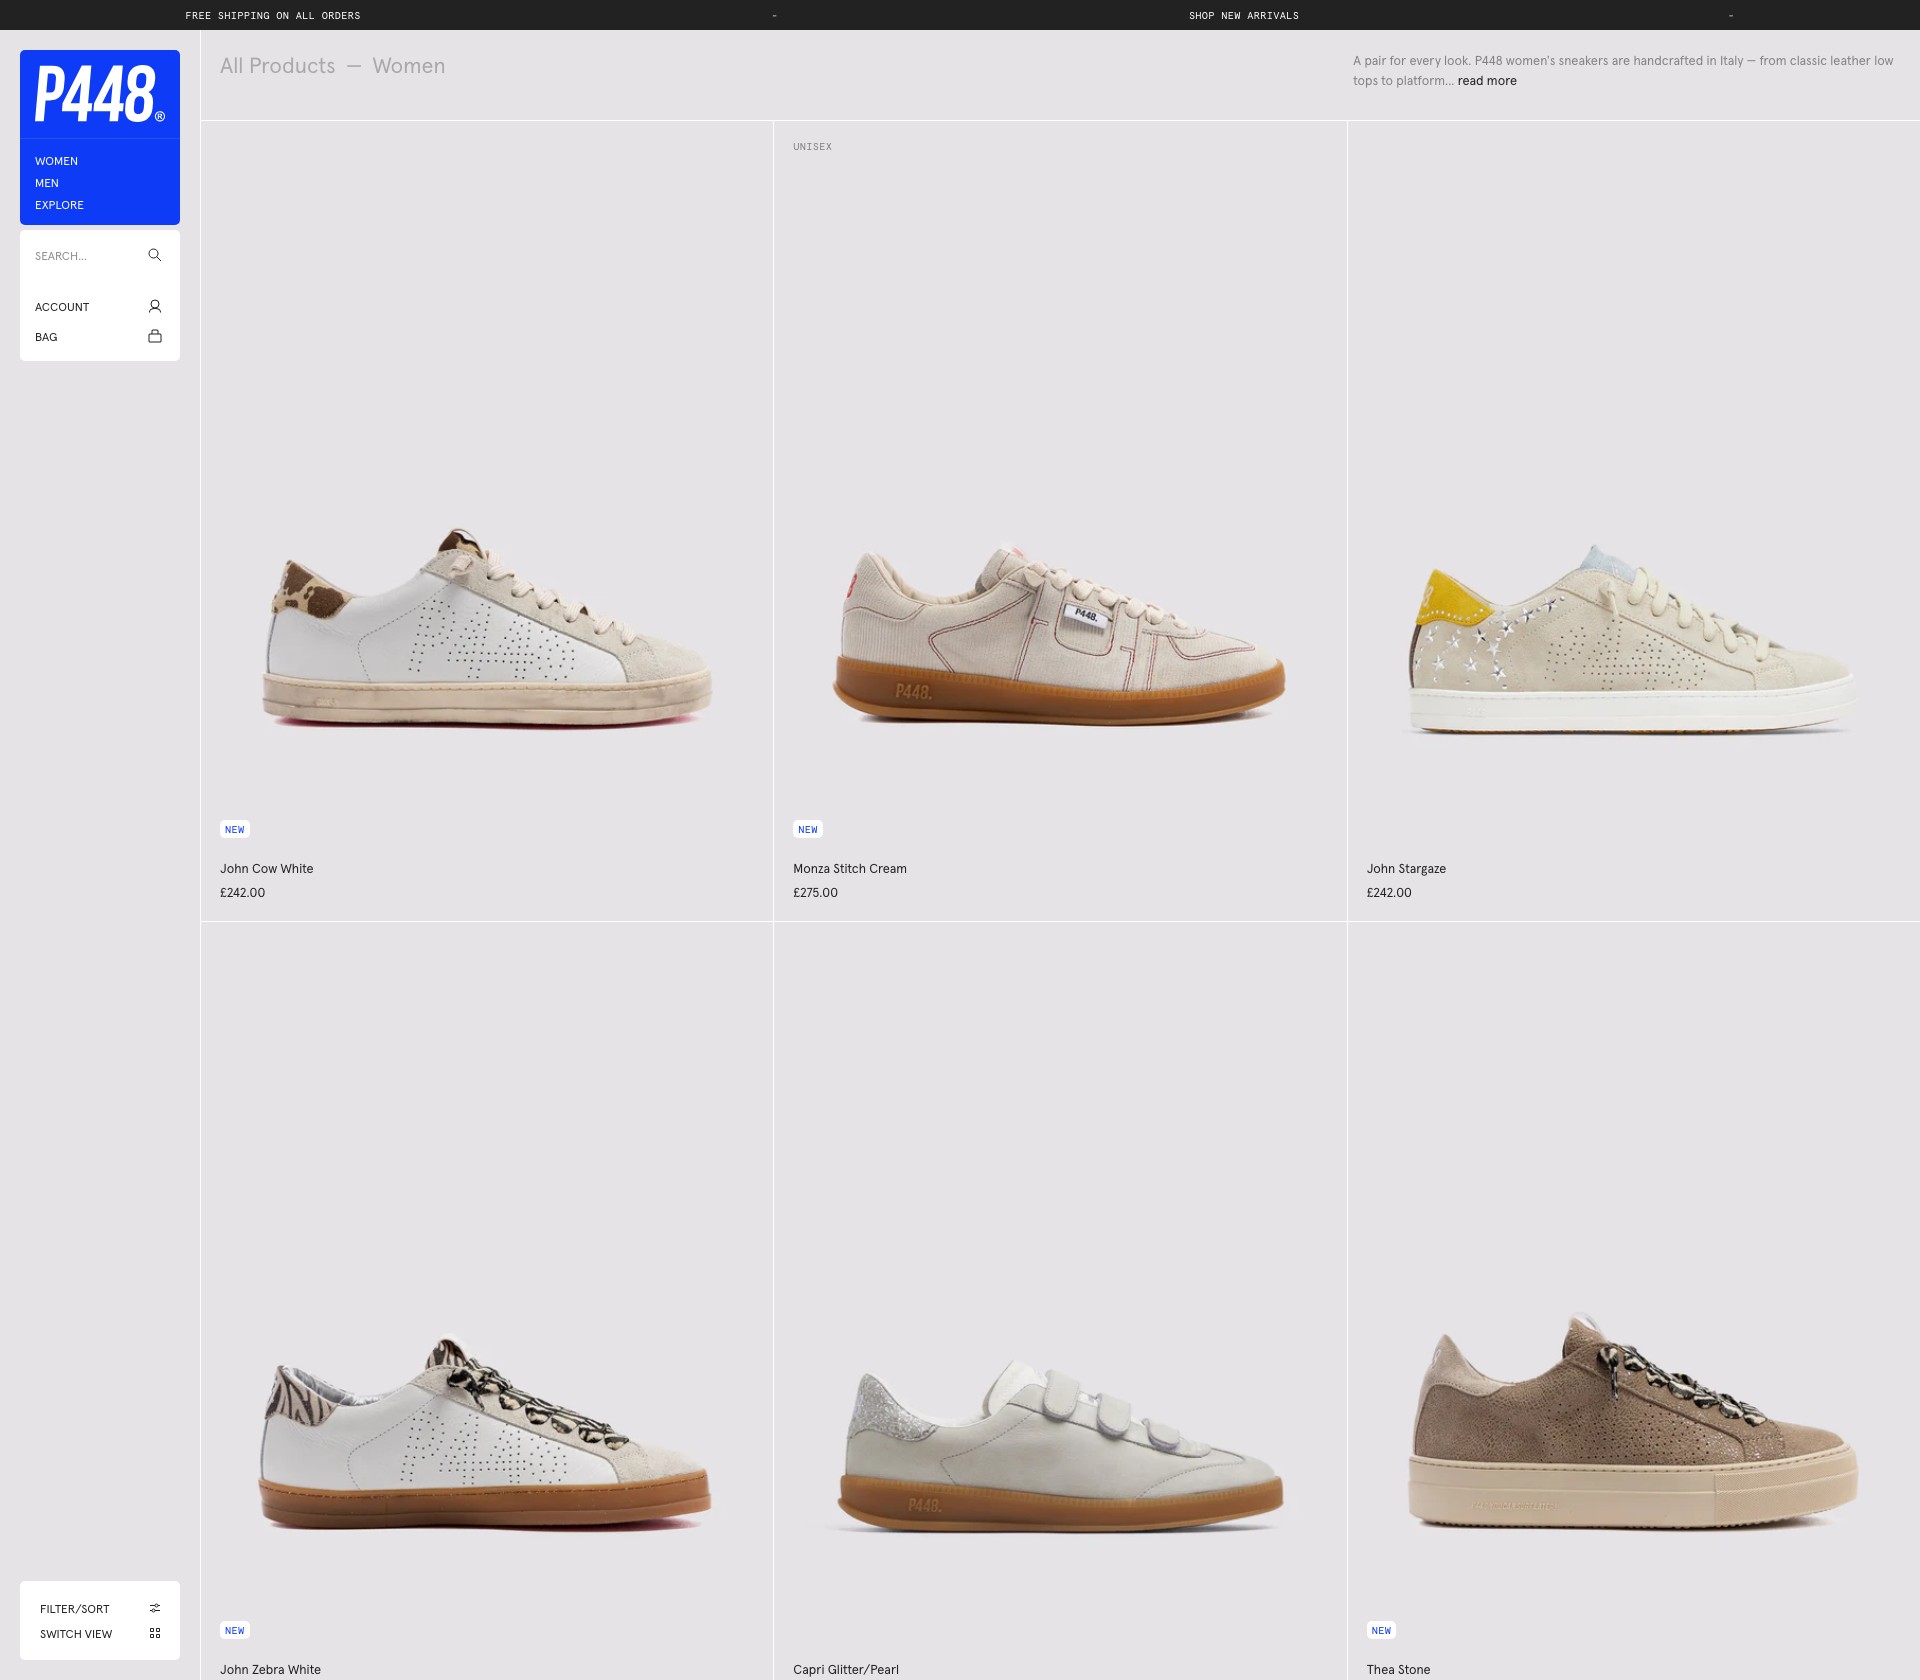Click the filter/sort sliders icon
Screen dimensions: 1920x1680
coord(155,1608)
